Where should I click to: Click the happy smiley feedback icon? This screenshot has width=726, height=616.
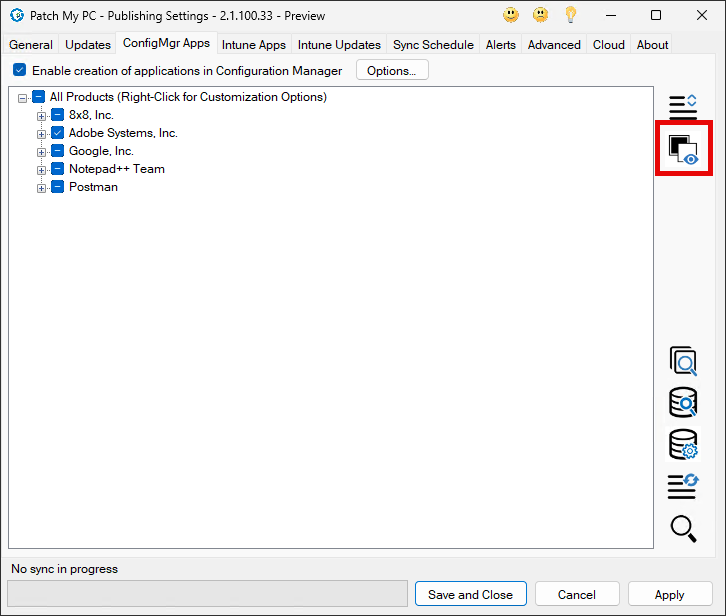pos(511,15)
